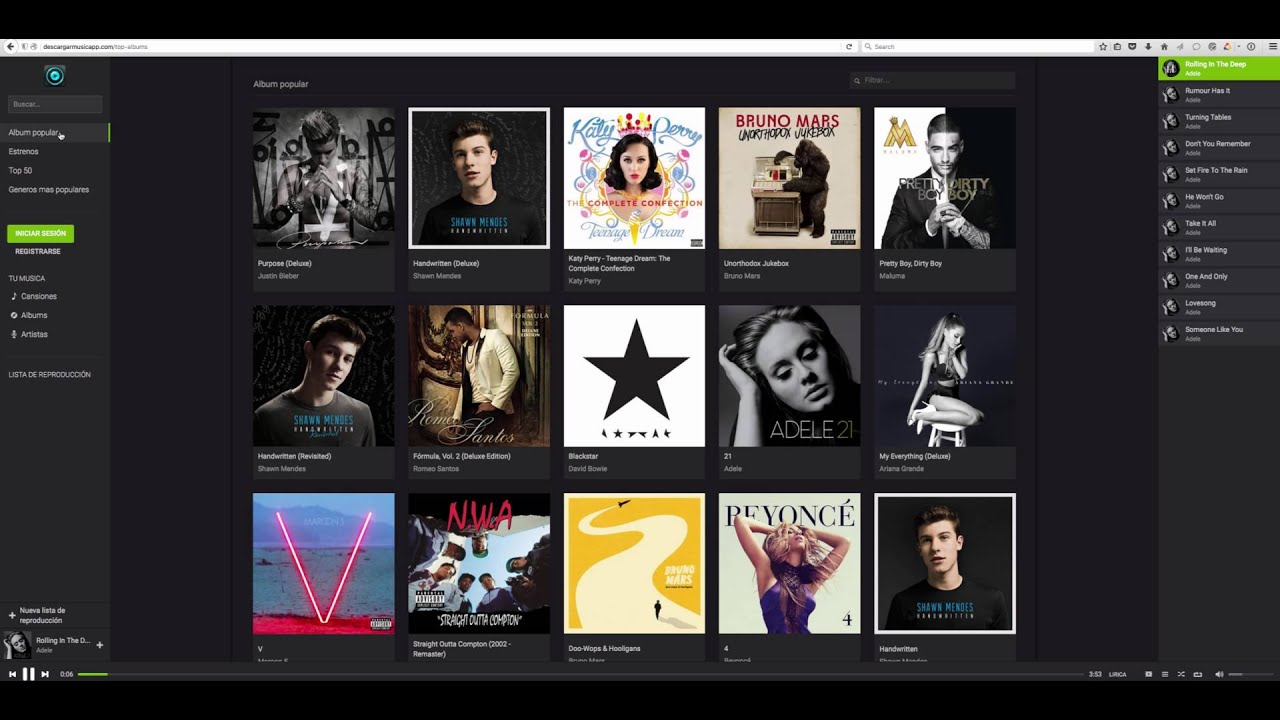The width and height of the screenshot is (1280, 720).
Task: Play Rumour Has It in queue
Action: tap(1219, 94)
